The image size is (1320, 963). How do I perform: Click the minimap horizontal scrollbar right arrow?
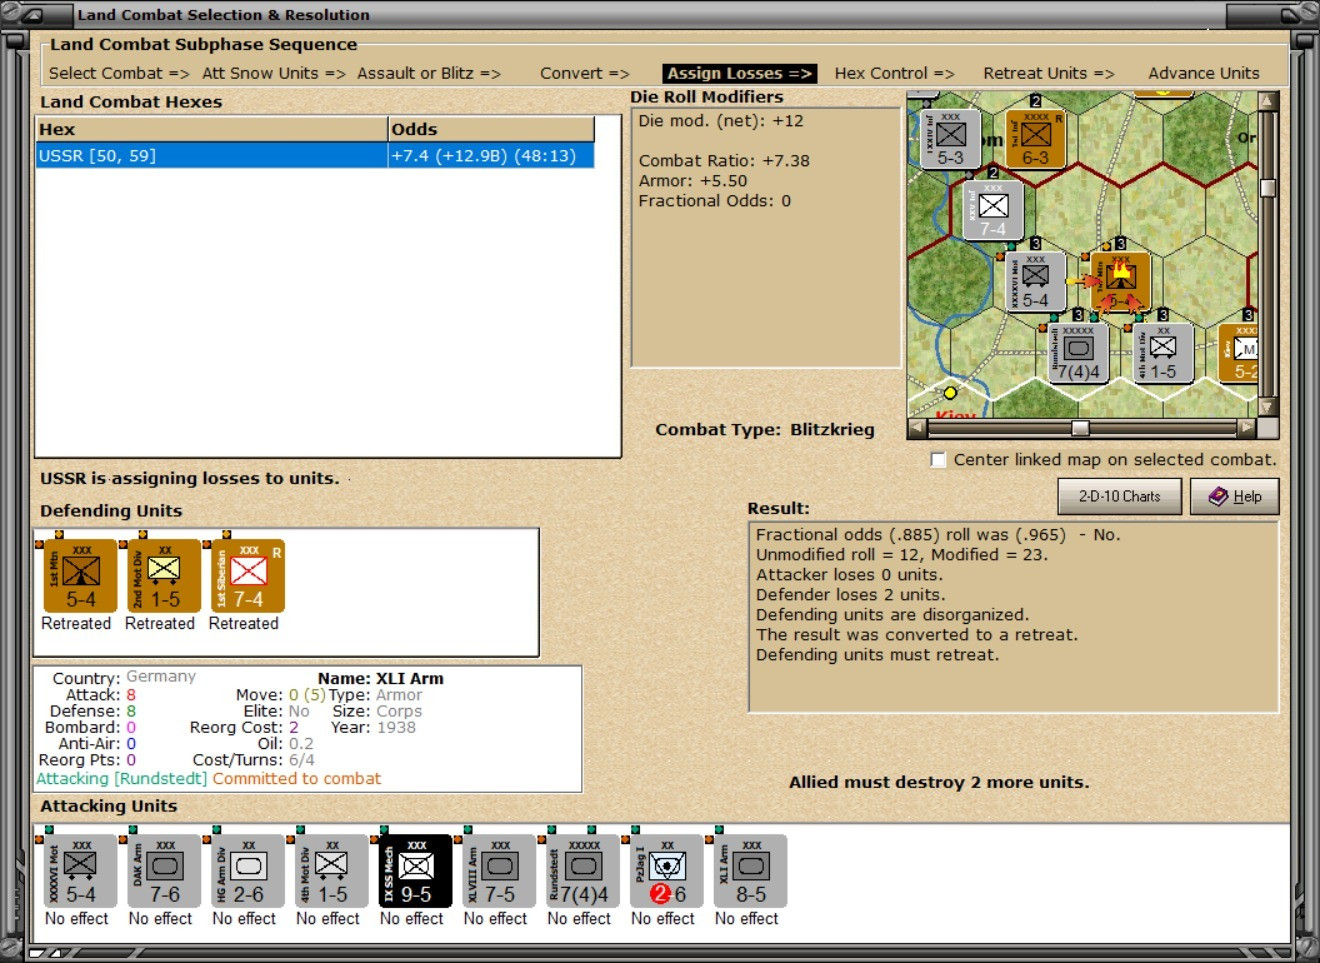click(x=1246, y=428)
